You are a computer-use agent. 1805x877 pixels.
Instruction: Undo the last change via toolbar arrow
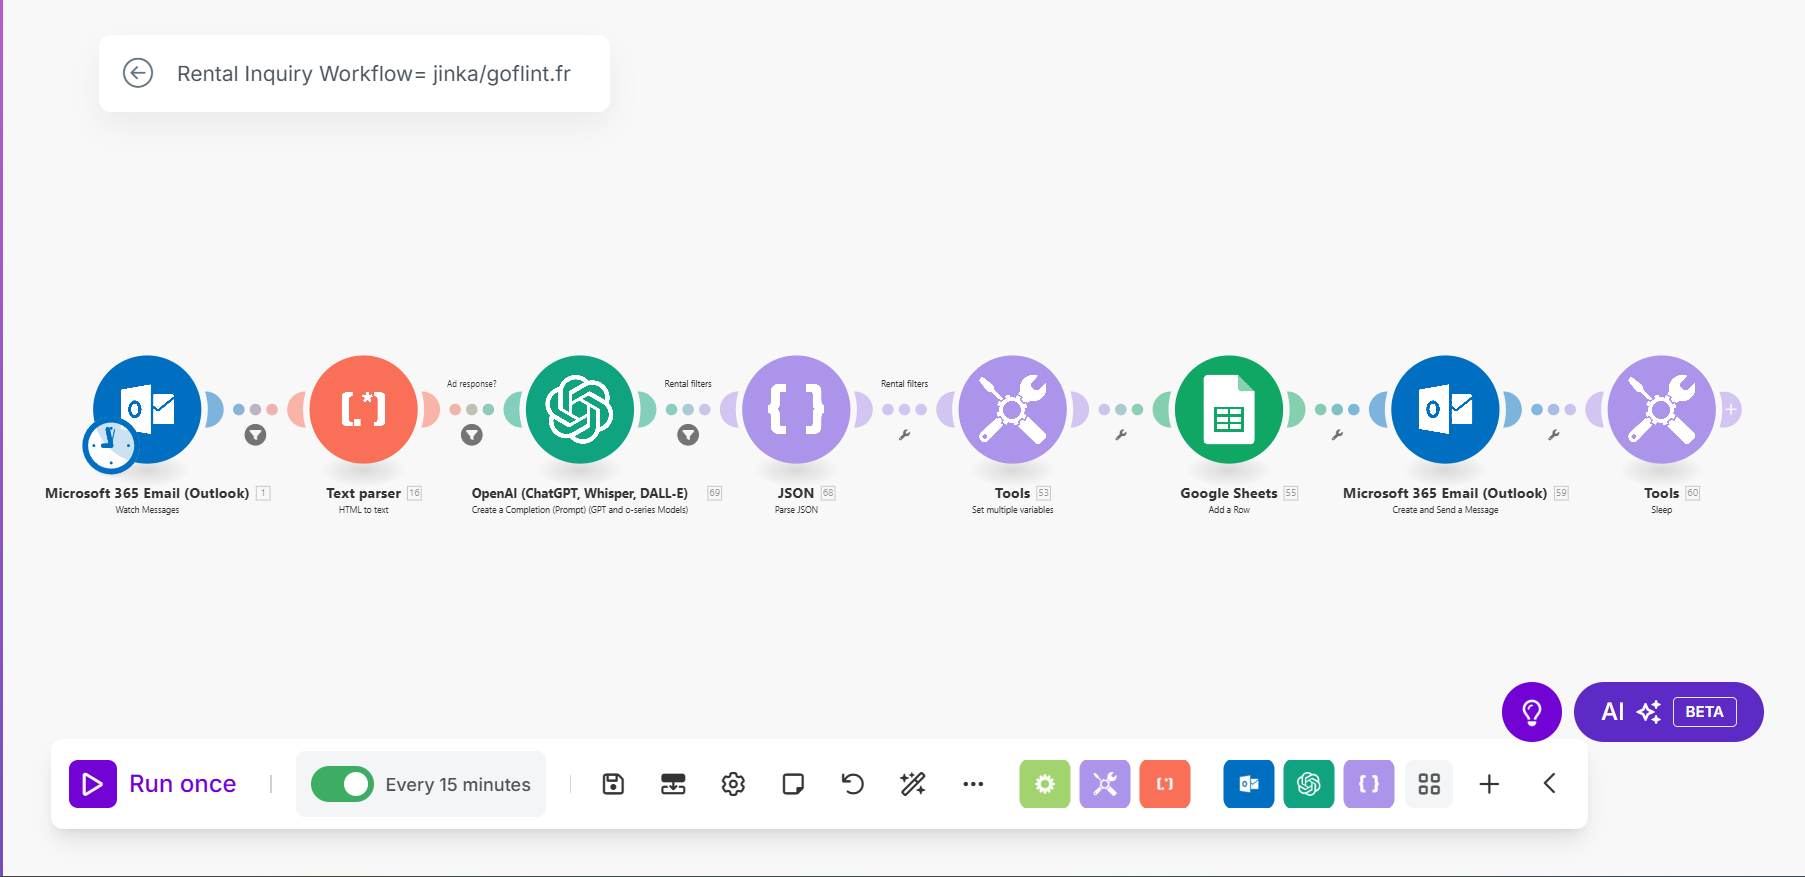coord(853,784)
